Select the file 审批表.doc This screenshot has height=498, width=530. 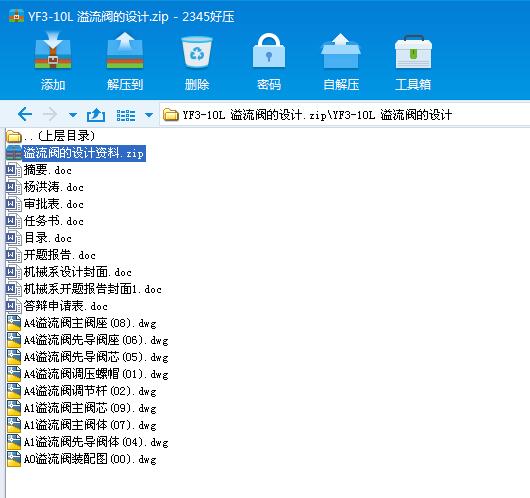point(45,204)
